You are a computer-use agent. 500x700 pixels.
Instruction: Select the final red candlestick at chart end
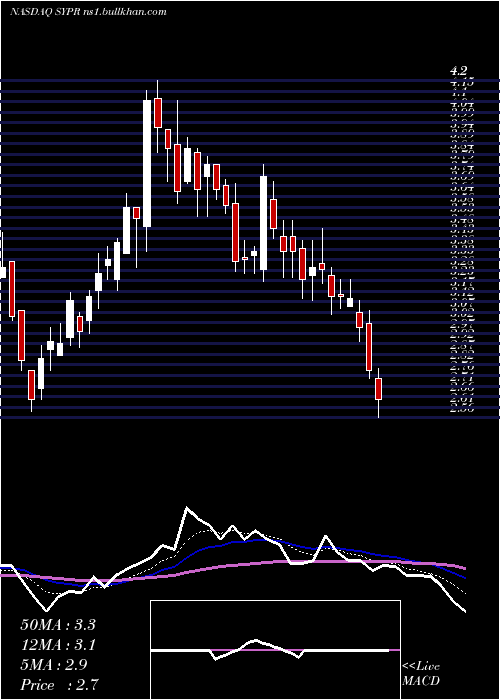tap(379, 389)
